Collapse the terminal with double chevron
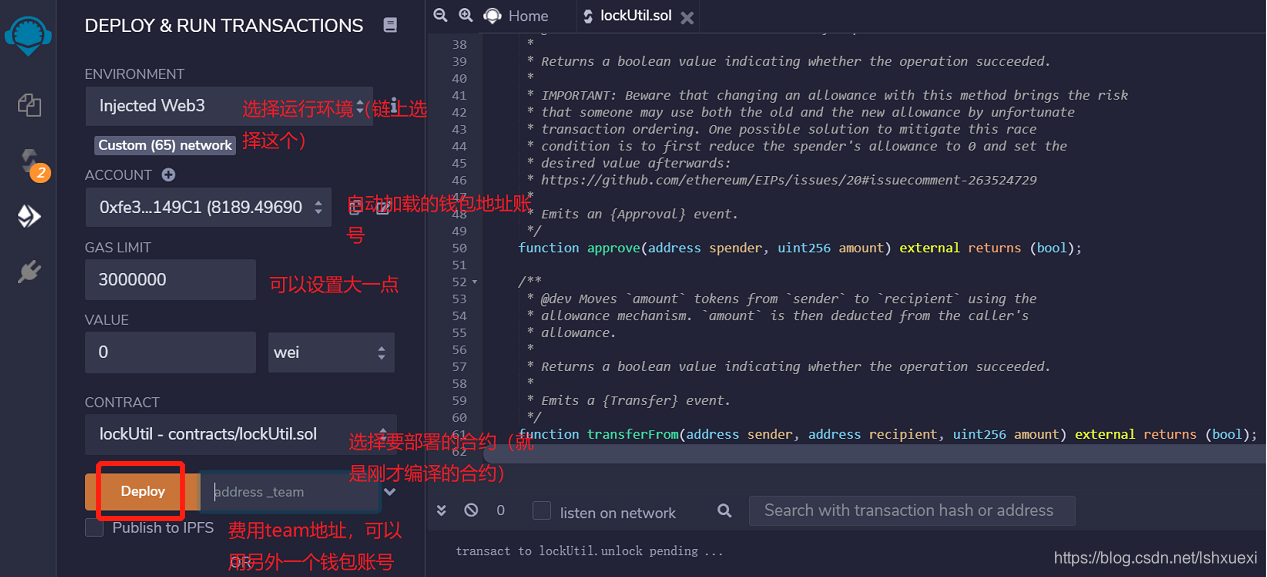 pyautogui.click(x=442, y=510)
